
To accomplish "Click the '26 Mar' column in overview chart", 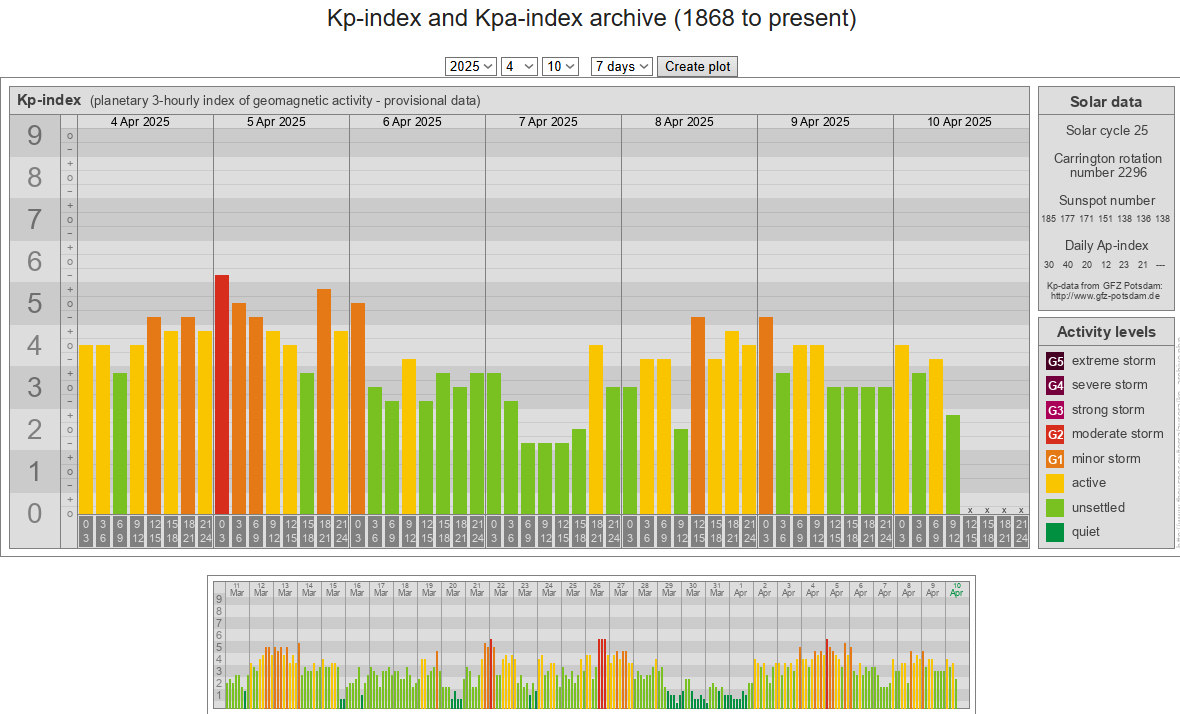I will coord(597,588).
